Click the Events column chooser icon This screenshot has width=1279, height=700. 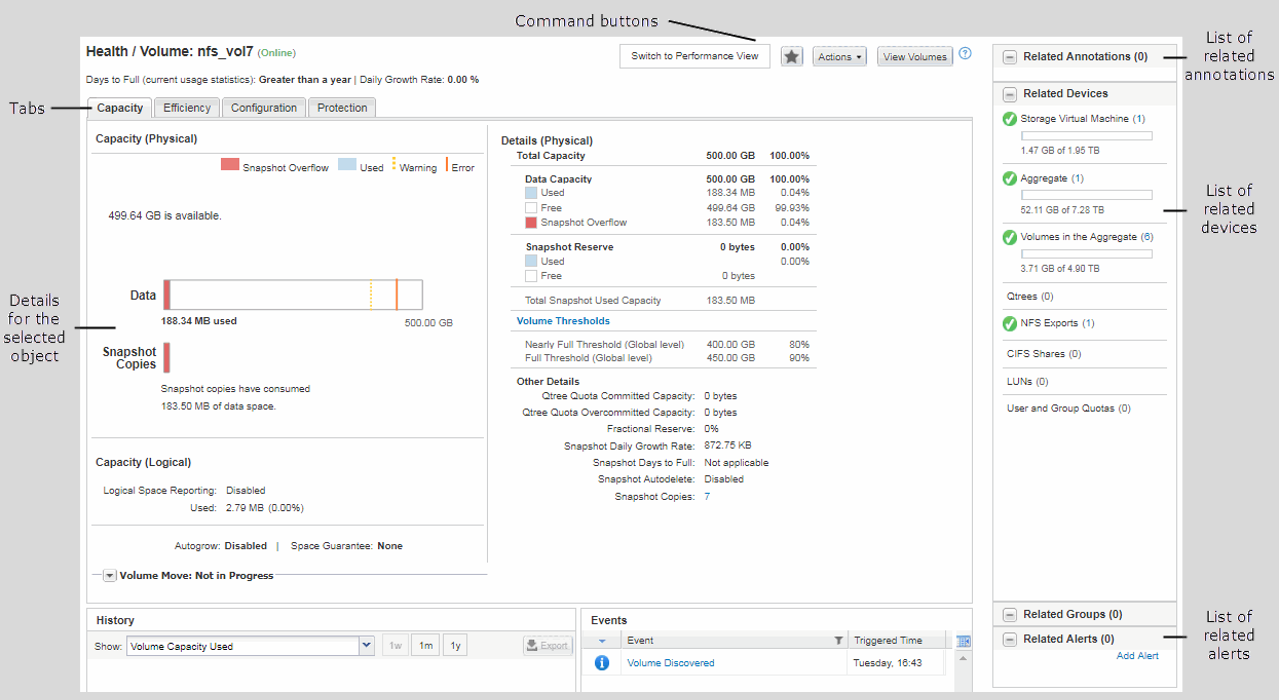pyautogui.click(x=963, y=641)
